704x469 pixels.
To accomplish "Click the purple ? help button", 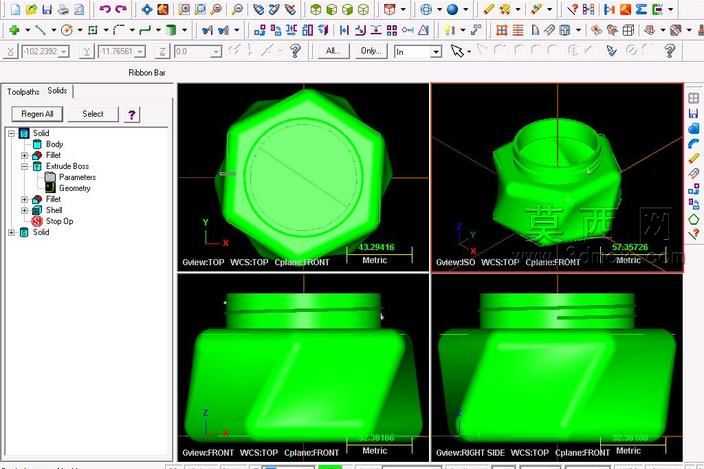I will [132, 115].
